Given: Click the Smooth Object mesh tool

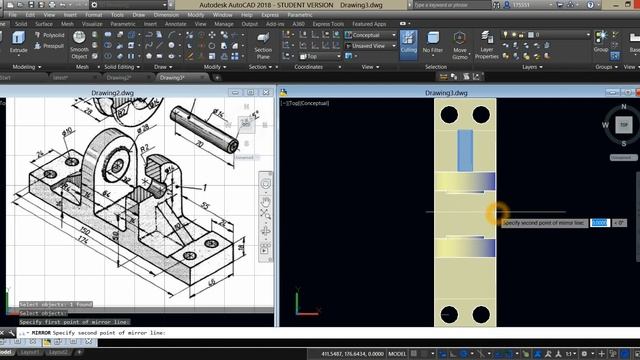Looking at the screenshot, I should (79, 45).
